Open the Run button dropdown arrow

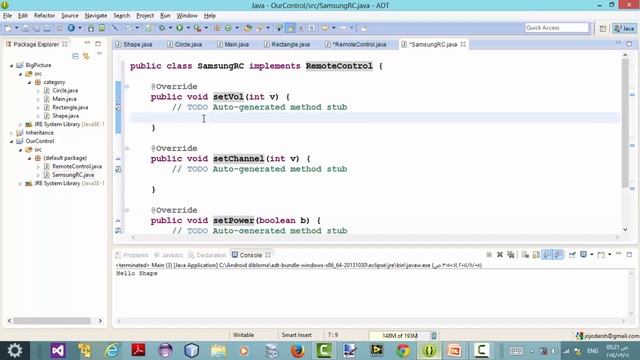pos(188,28)
